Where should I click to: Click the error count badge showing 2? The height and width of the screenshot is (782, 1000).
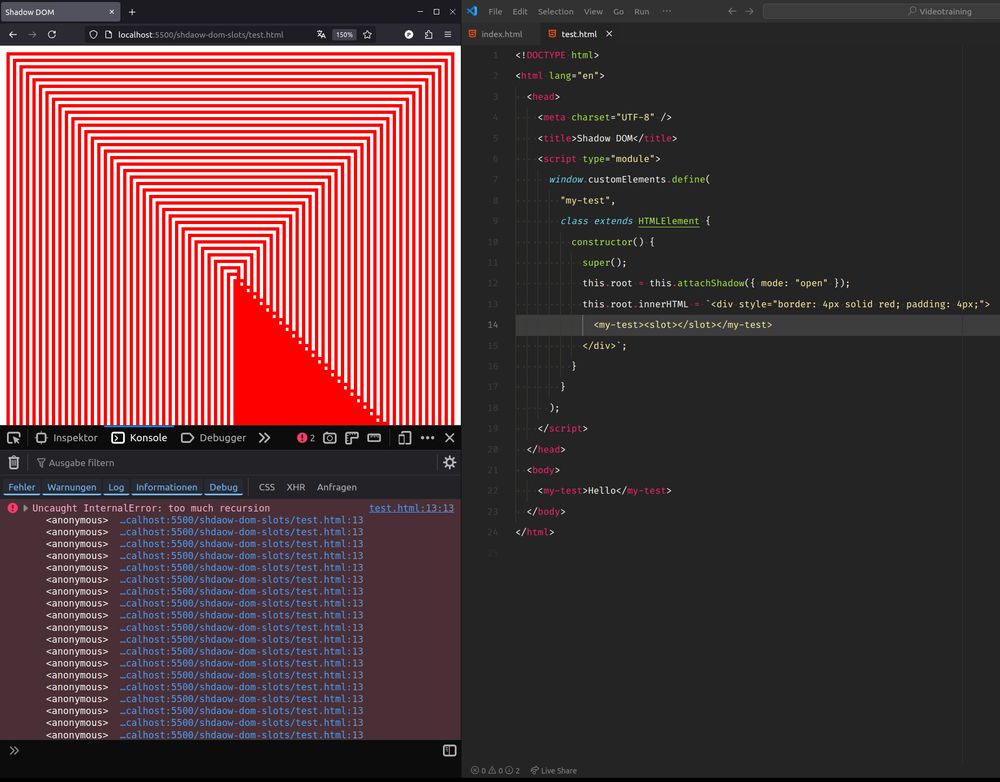pos(305,438)
